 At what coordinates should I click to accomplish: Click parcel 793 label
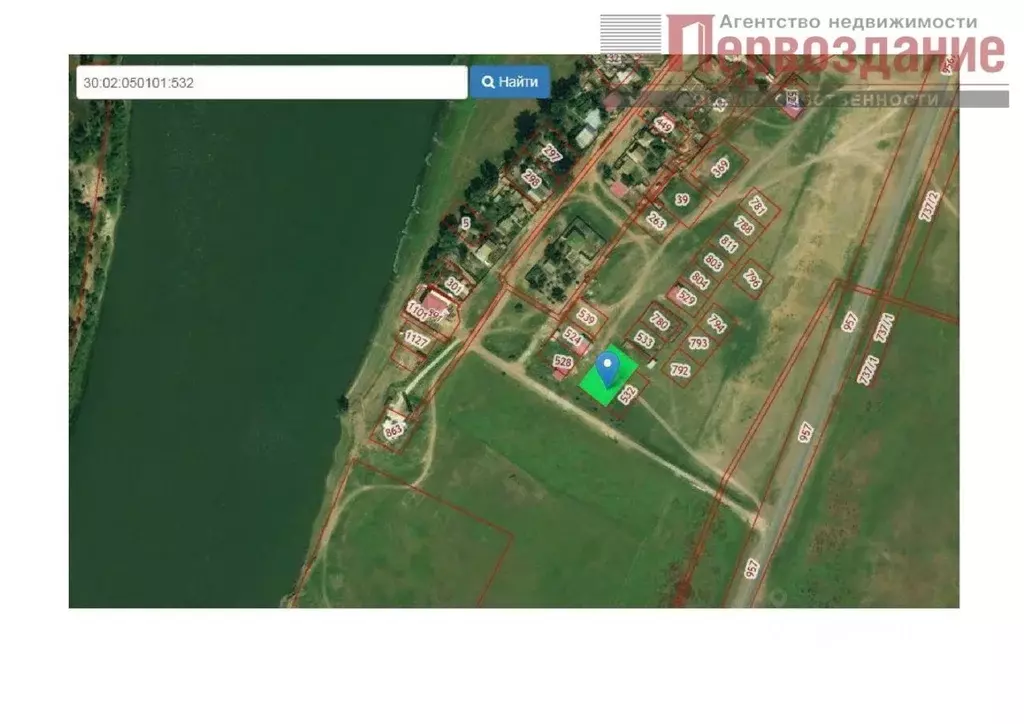tap(698, 343)
